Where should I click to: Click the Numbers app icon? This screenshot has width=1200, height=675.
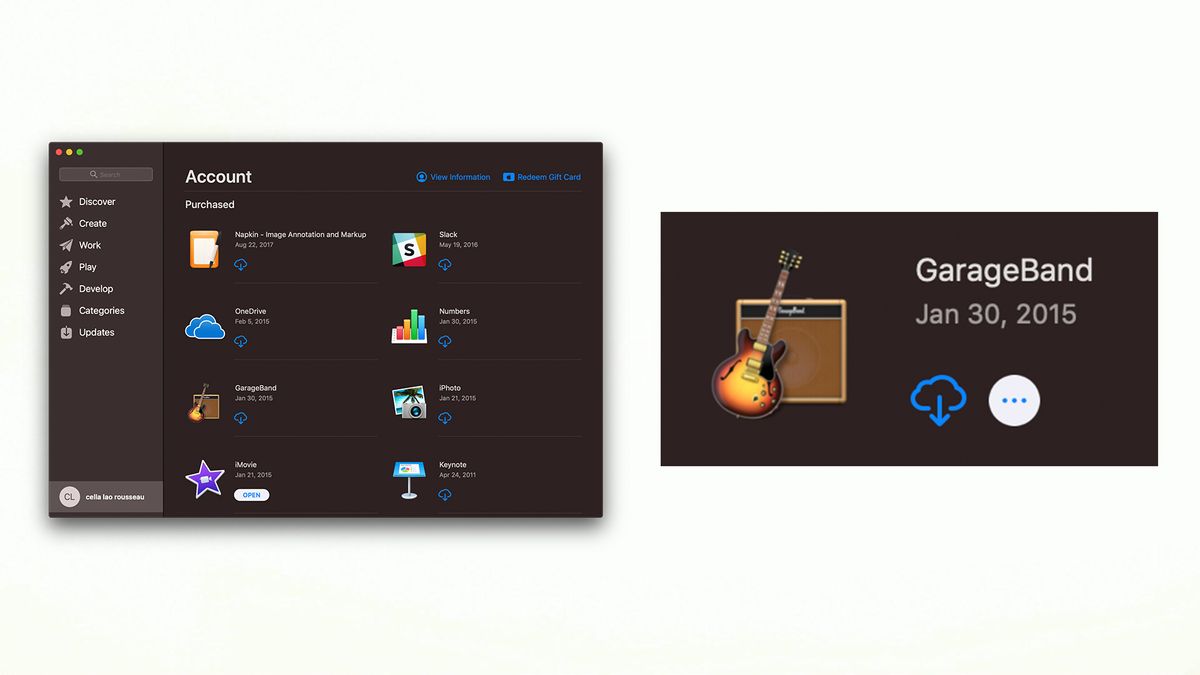[409, 325]
